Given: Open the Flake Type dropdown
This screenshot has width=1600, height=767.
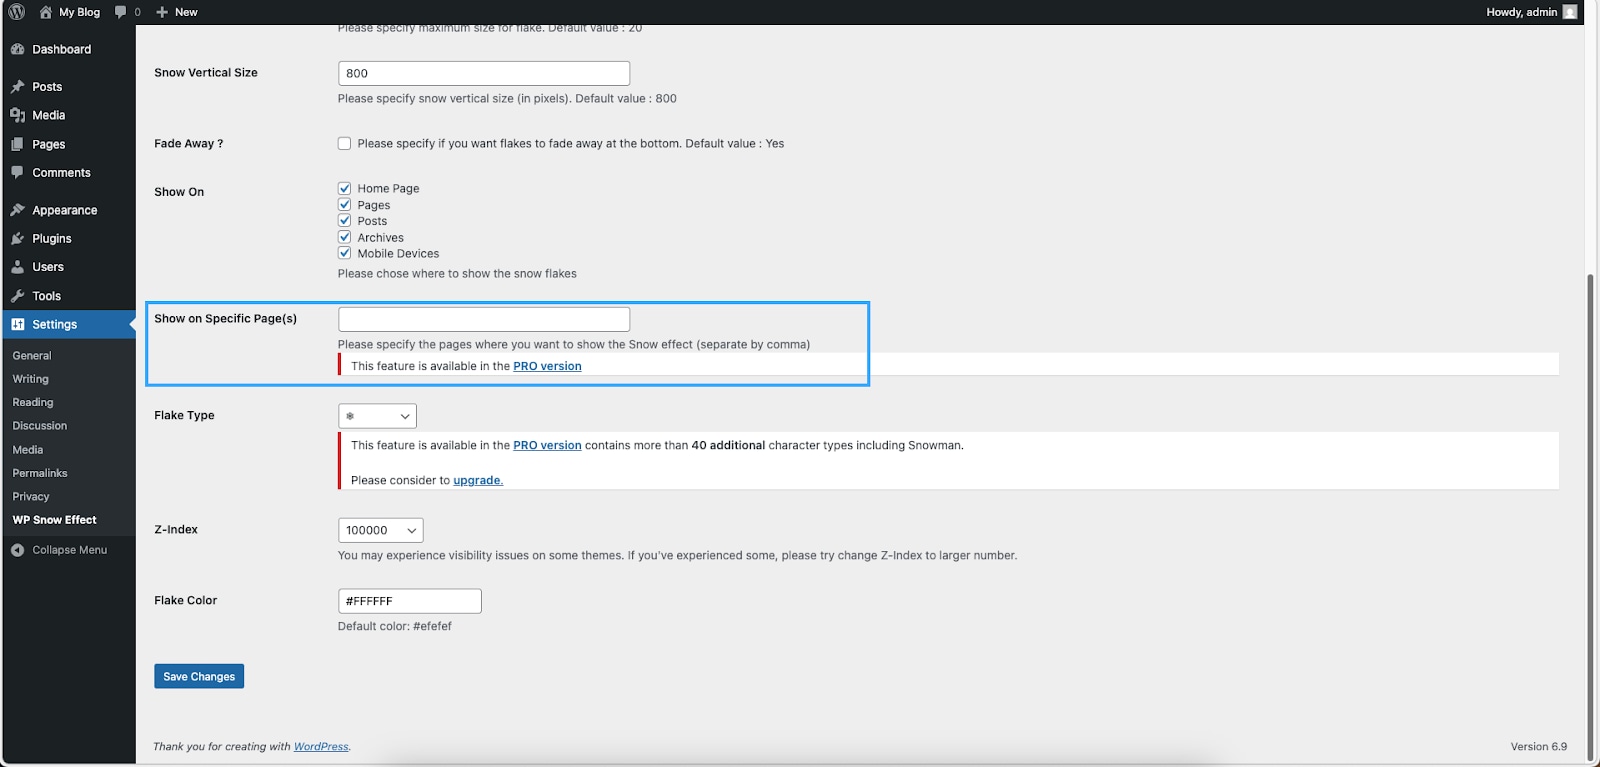Looking at the screenshot, I should [x=377, y=416].
